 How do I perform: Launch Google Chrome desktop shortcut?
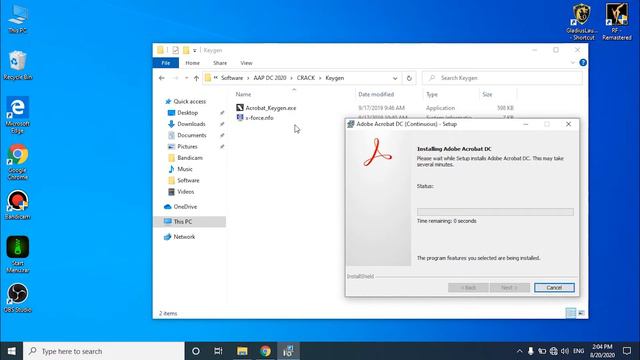point(18,162)
